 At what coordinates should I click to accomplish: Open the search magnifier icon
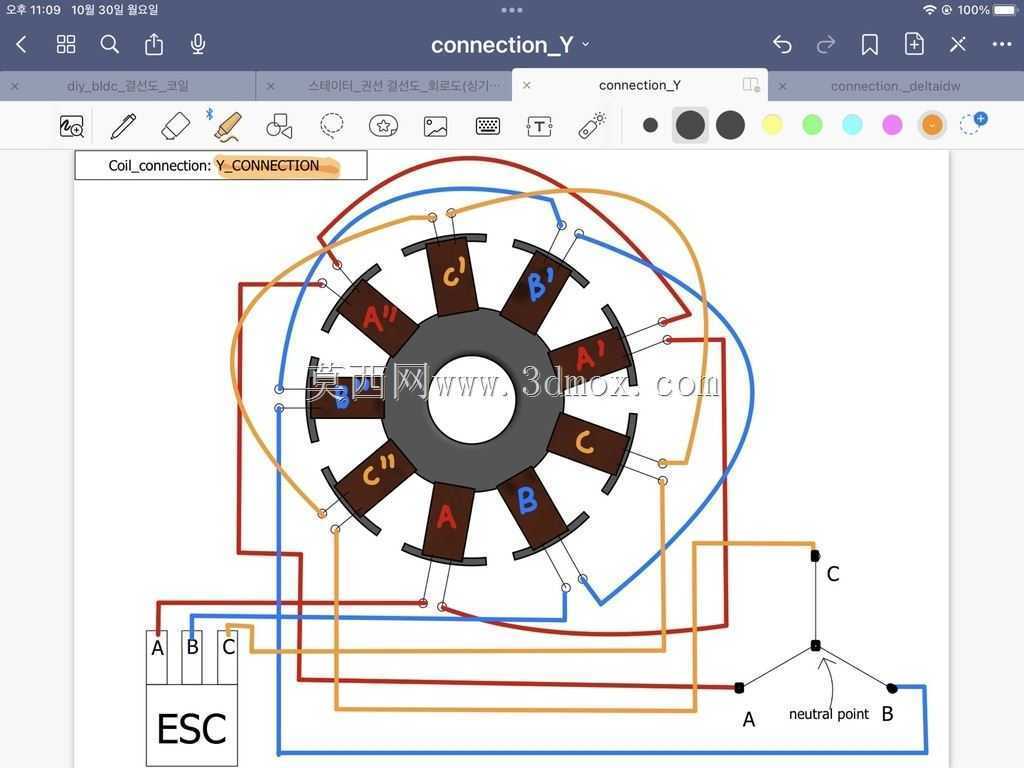pos(110,44)
